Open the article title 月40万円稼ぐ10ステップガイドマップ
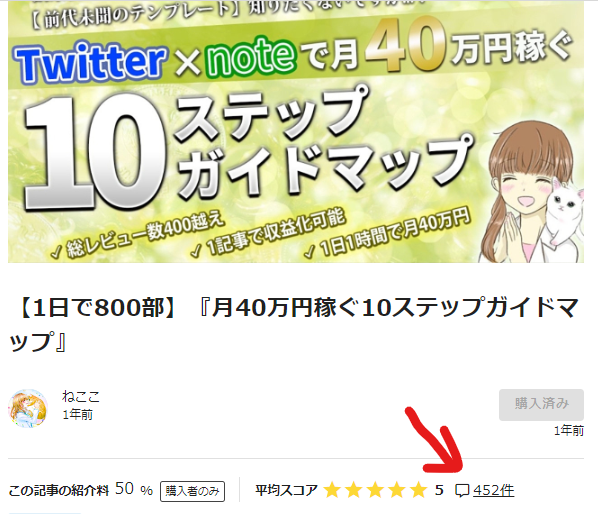 pos(294,324)
